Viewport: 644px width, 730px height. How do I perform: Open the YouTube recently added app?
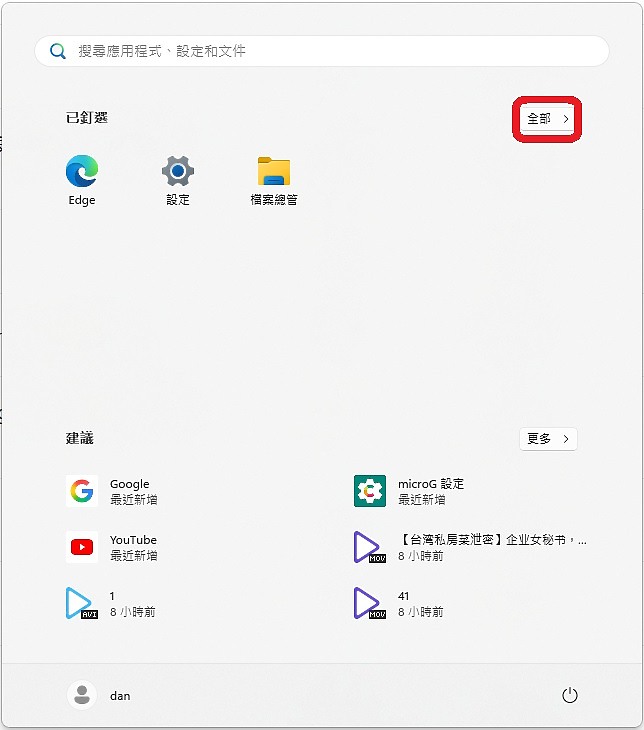pos(112,547)
